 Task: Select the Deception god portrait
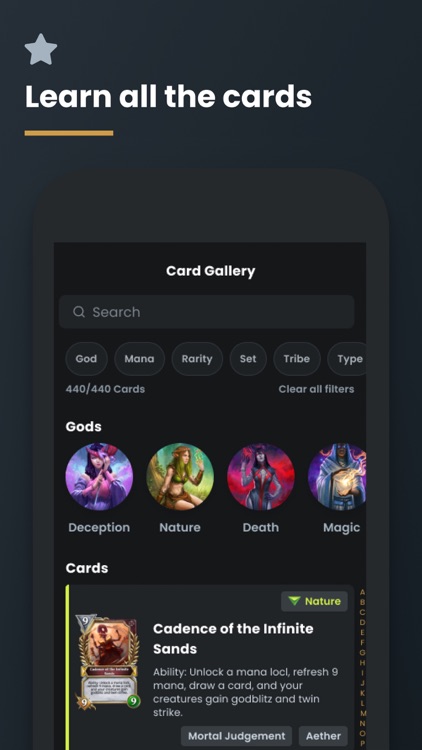point(99,477)
